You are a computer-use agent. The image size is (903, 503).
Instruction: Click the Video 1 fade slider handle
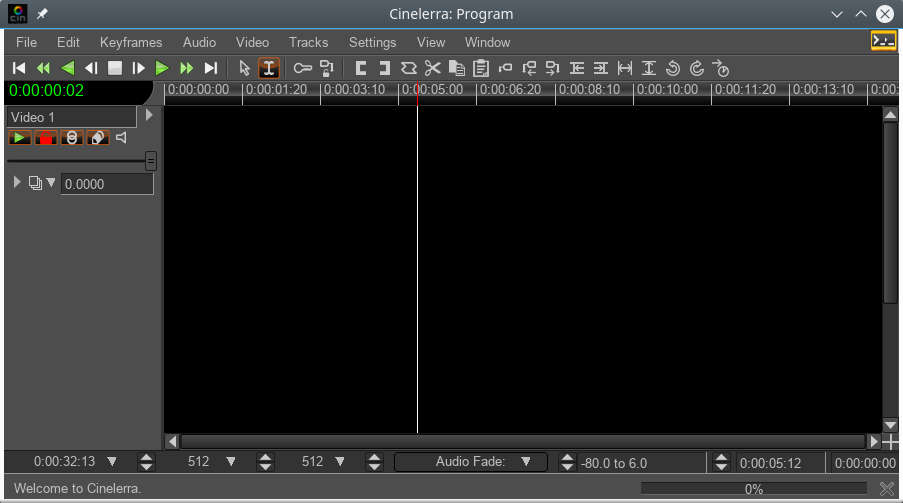(150, 161)
